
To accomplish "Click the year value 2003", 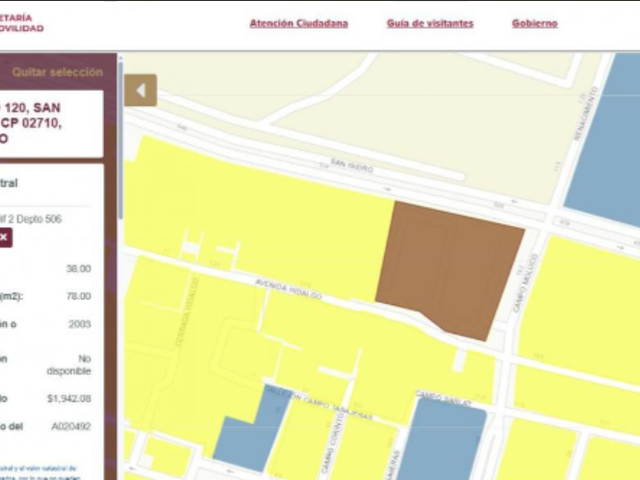I will click(x=80, y=324).
